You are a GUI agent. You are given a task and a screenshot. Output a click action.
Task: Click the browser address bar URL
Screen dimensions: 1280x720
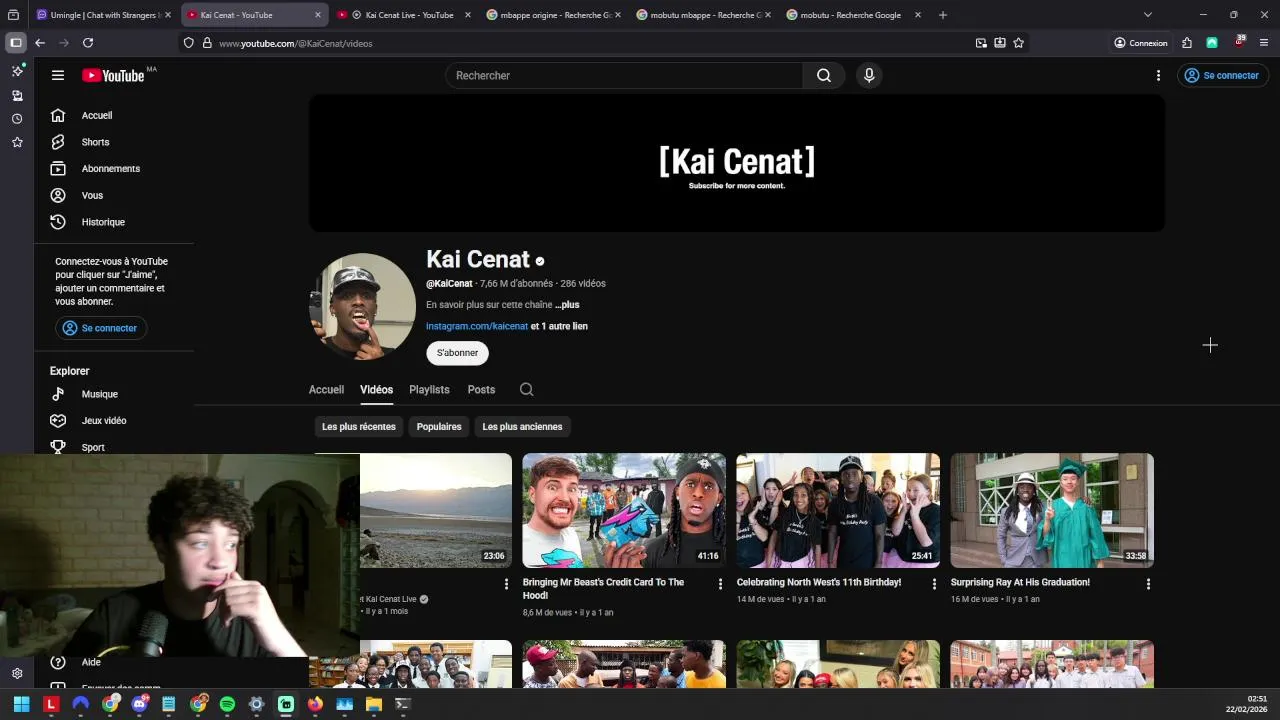point(296,43)
